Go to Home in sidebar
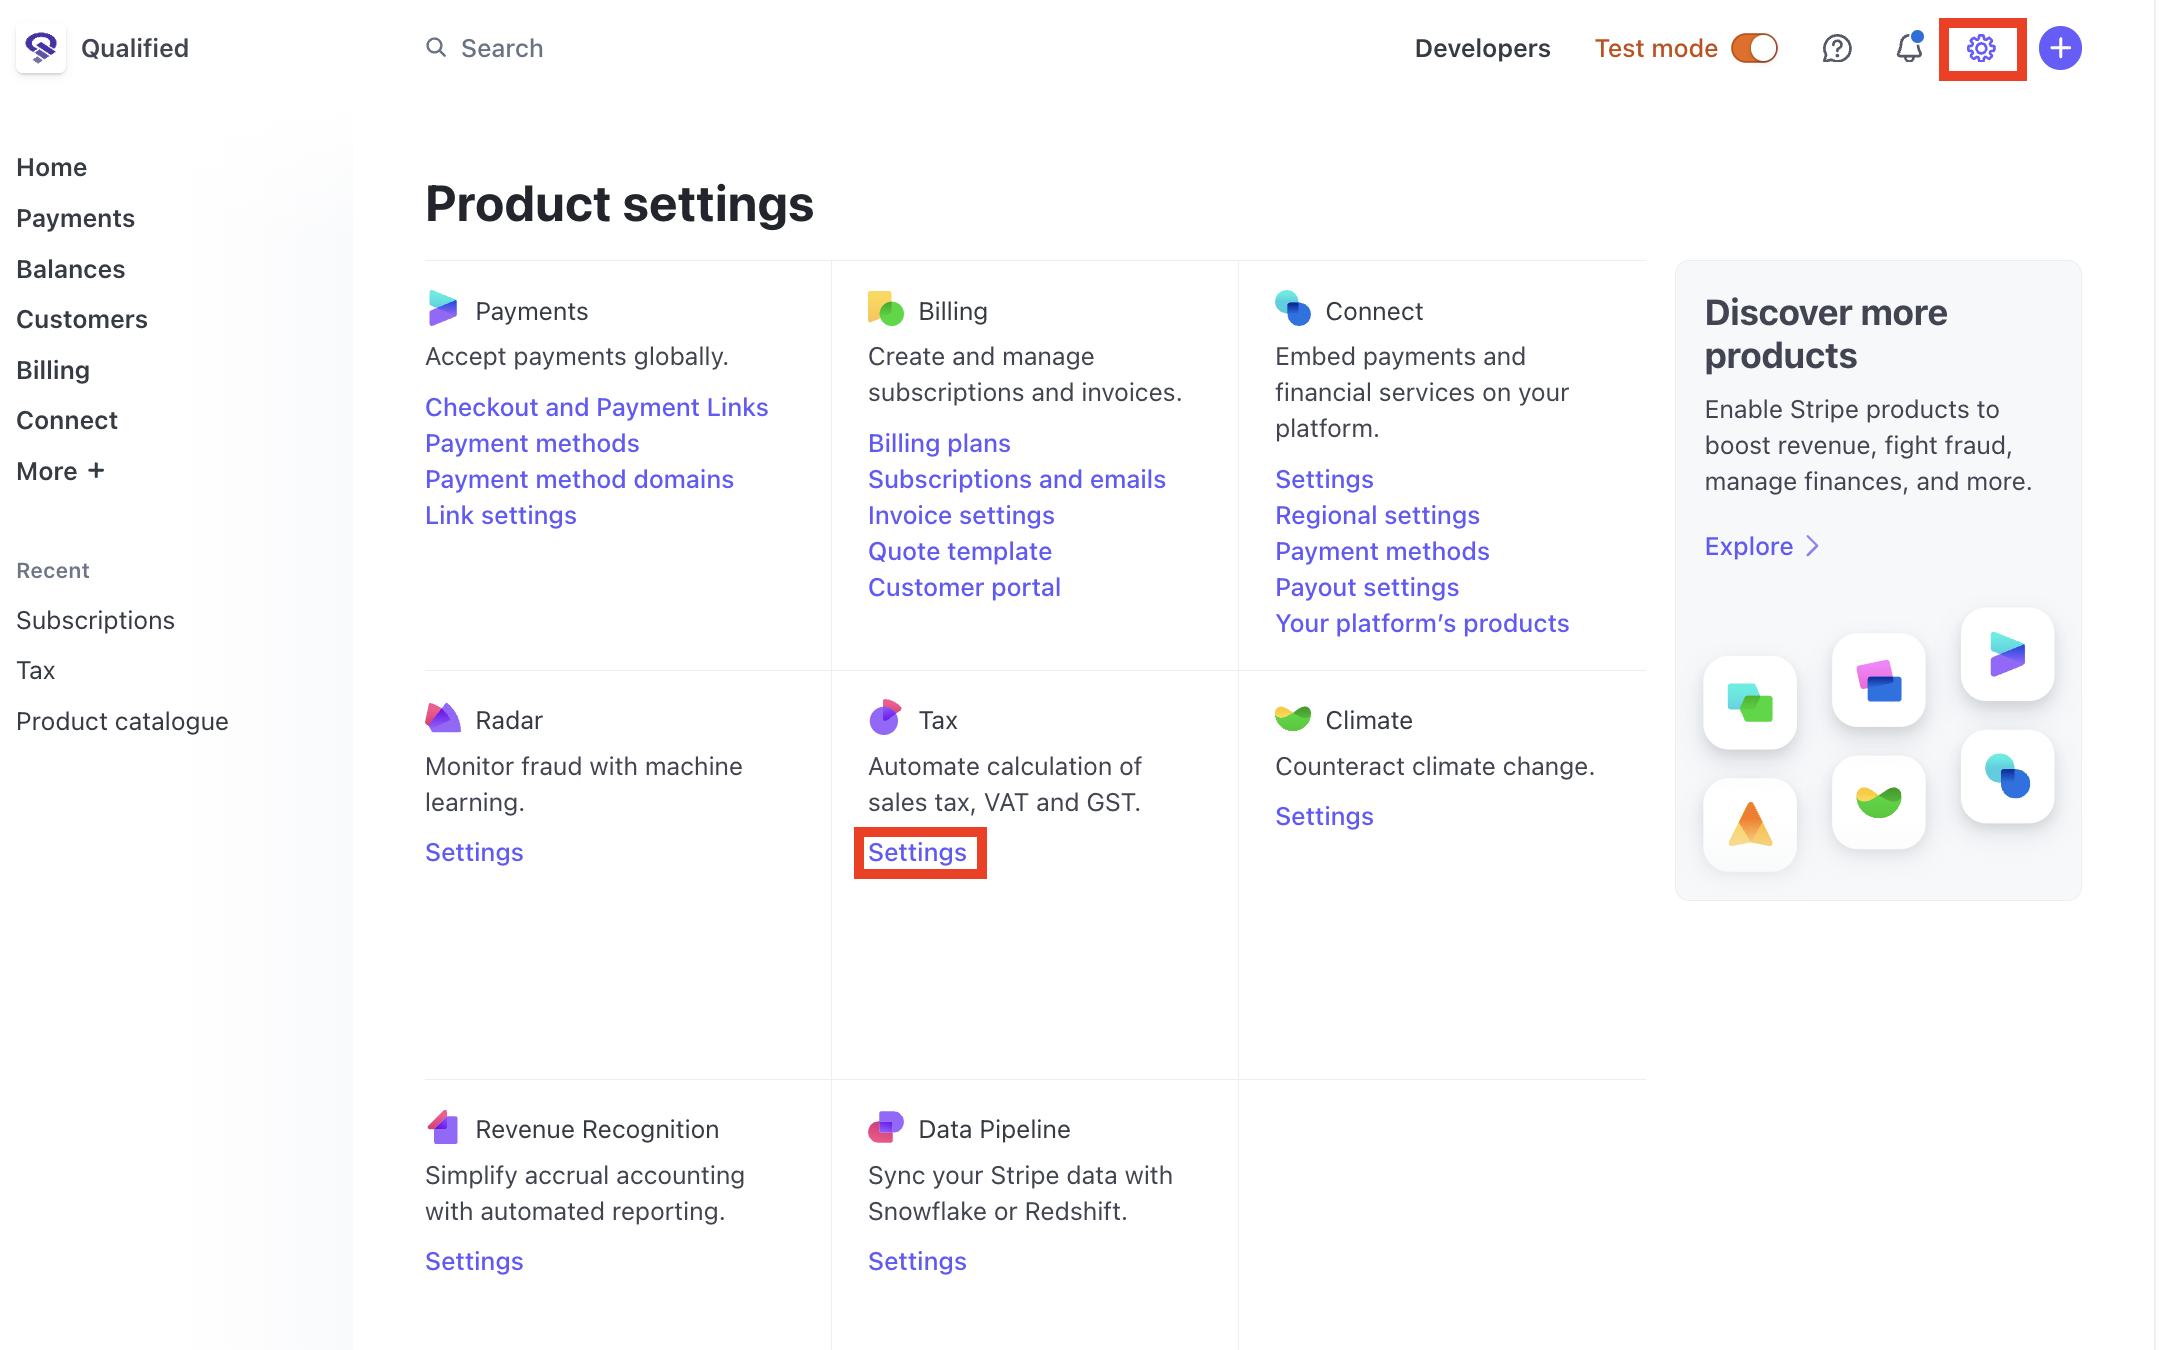The width and height of the screenshot is (2166, 1350). coord(51,167)
